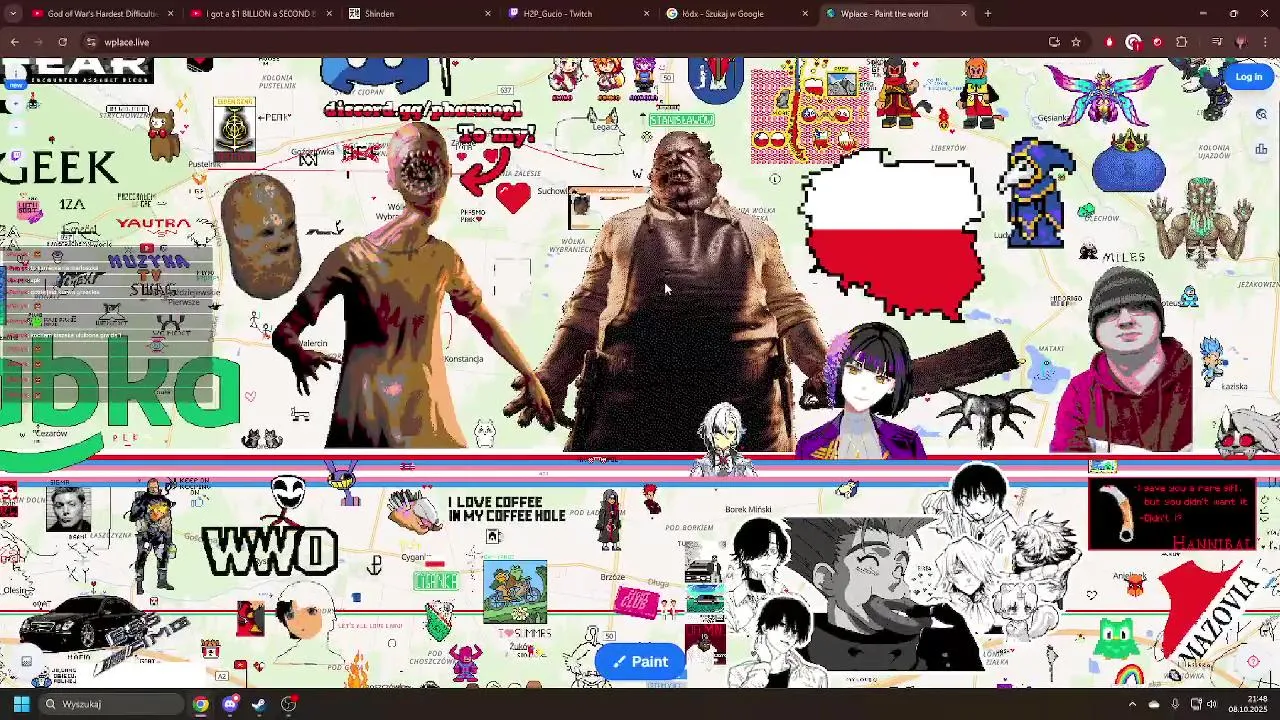The width and height of the screenshot is (1280, 720).
Task: Open the clock showing 21:48
Action: coord(1249,704)
